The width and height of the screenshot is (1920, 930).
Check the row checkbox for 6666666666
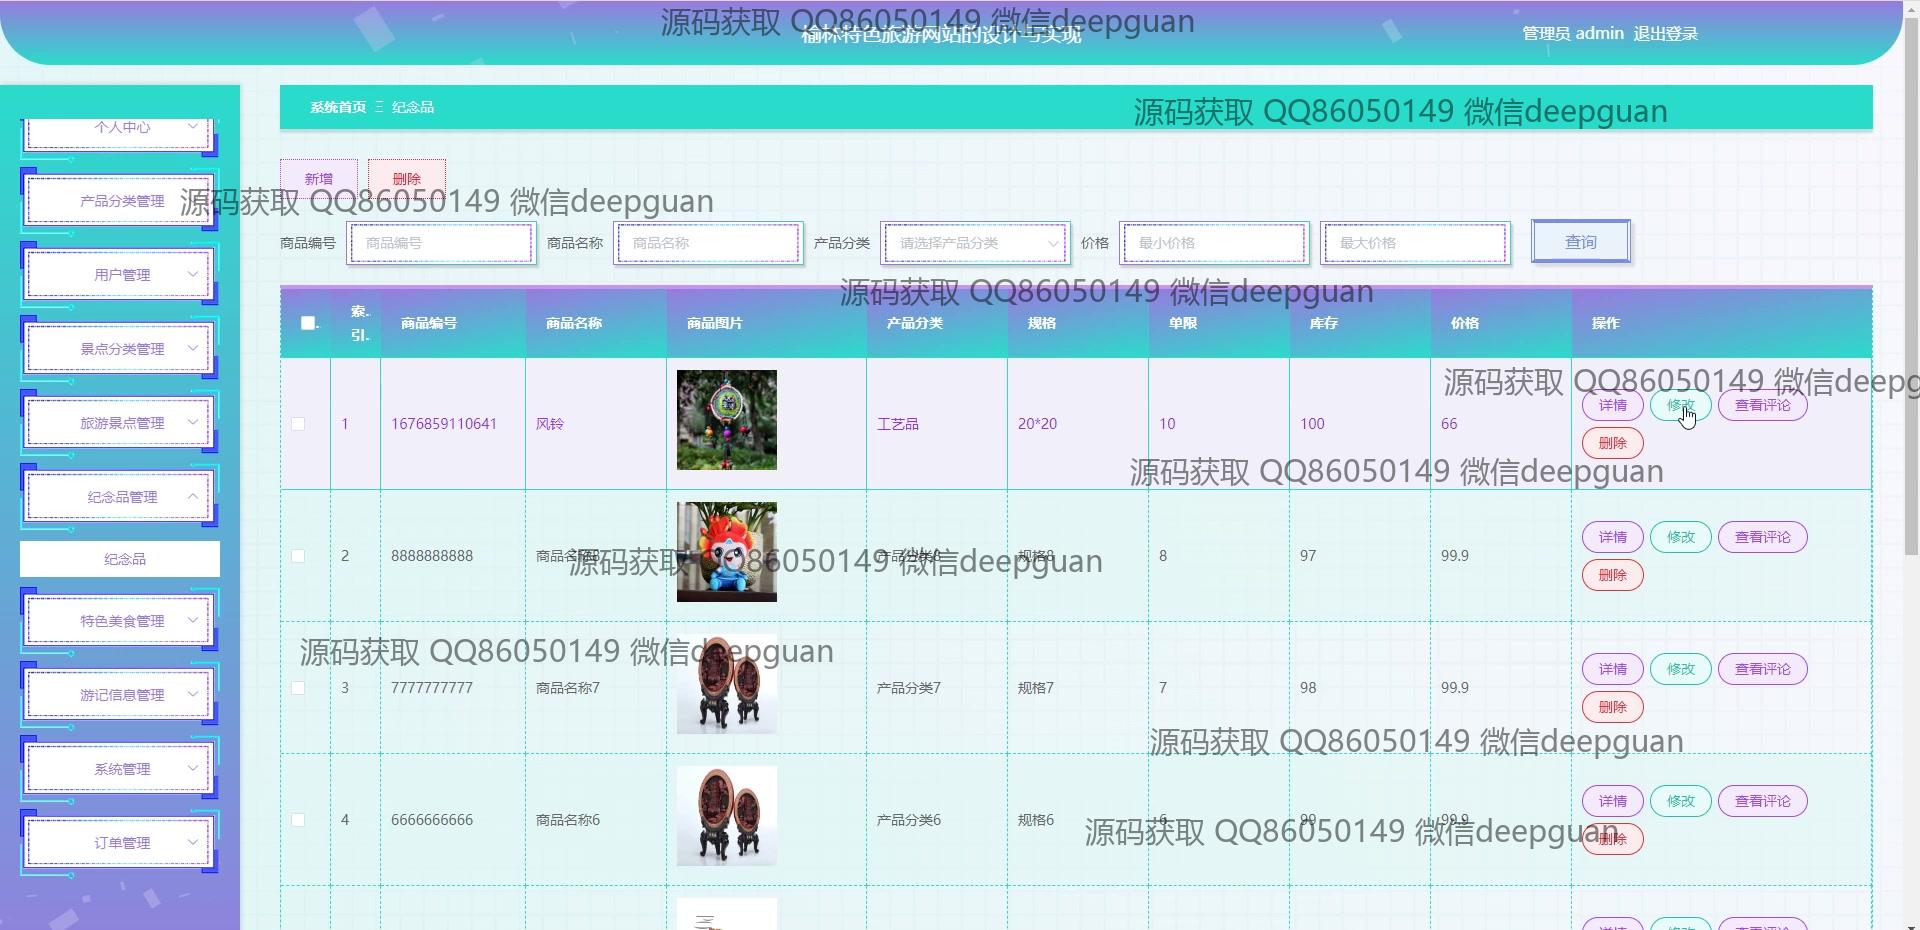pos(298,820)
